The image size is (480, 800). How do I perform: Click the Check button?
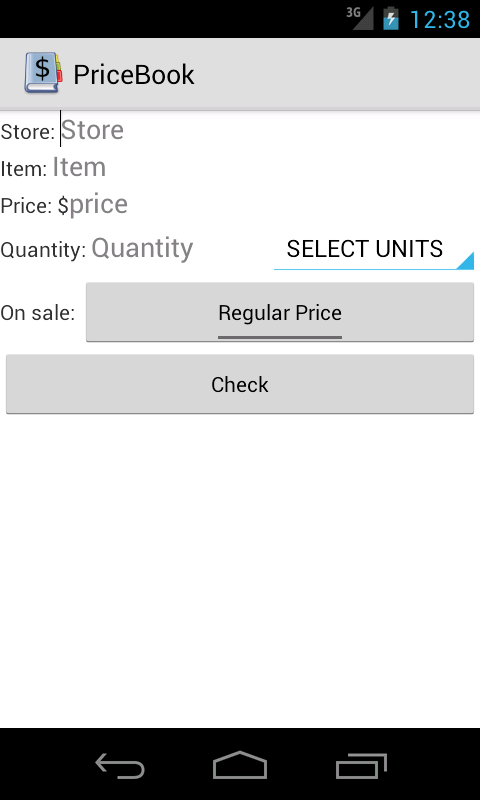pos(240,384)
